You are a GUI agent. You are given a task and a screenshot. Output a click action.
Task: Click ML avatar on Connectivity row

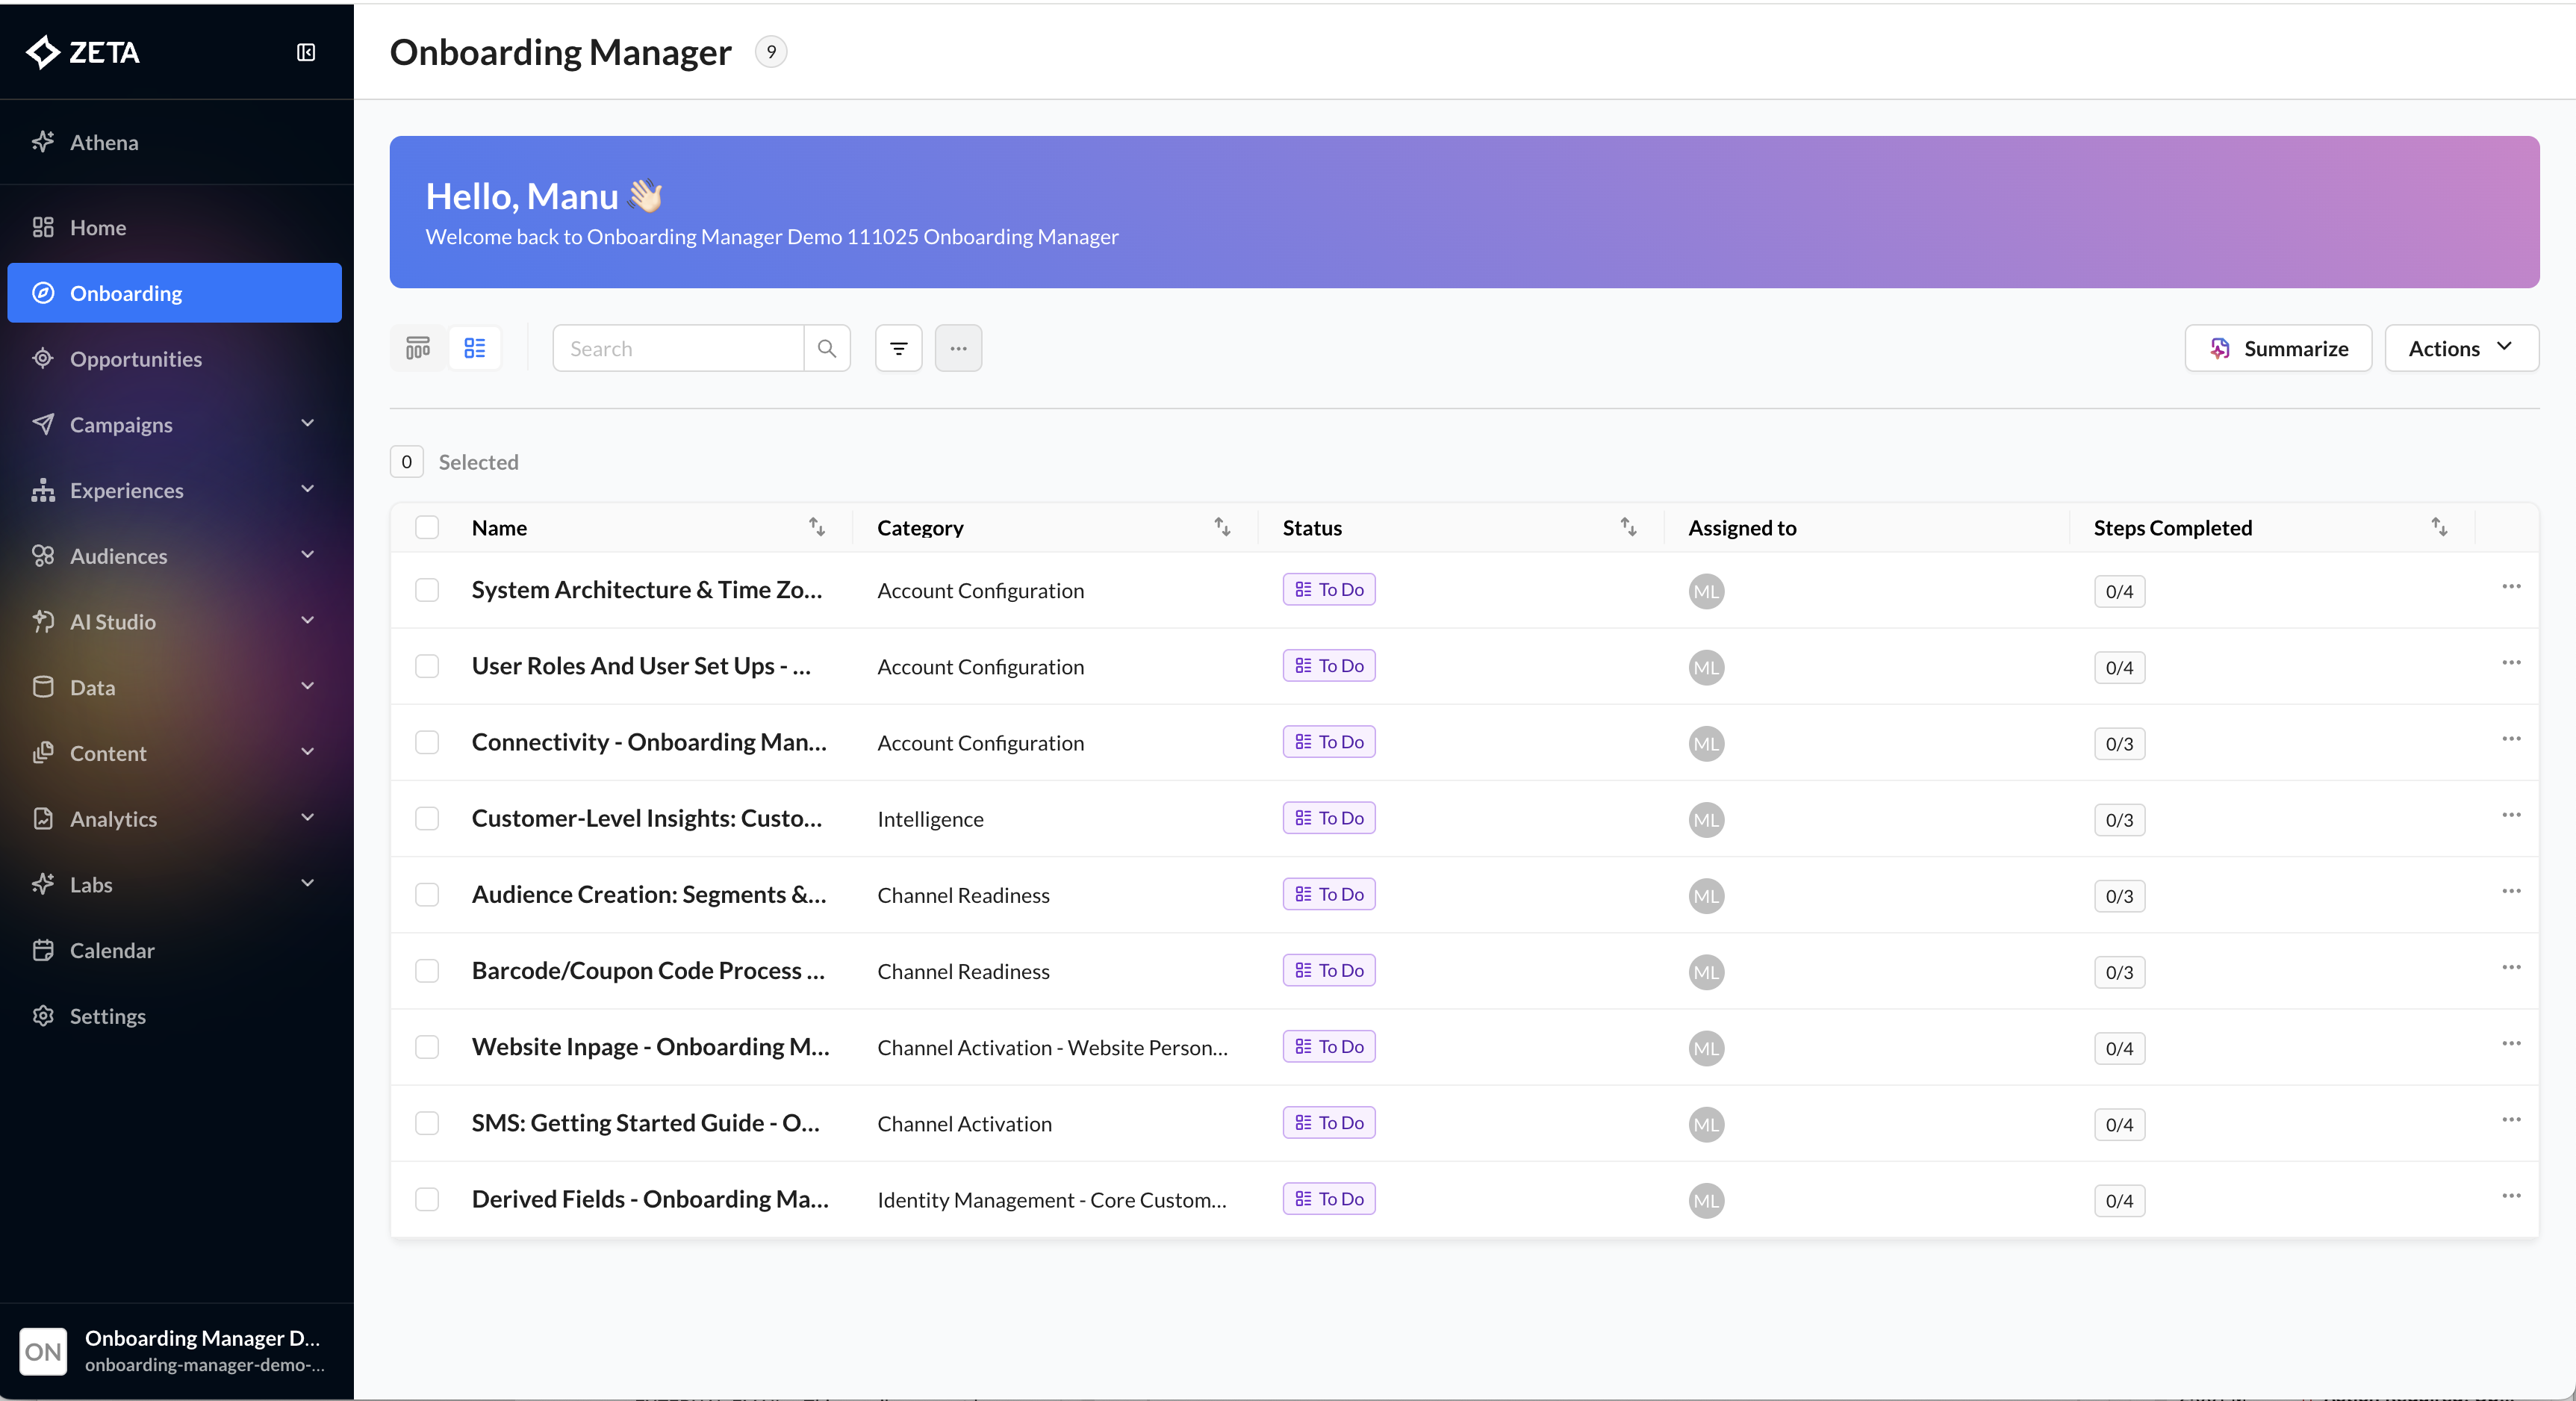click(x=1706, y=744)
